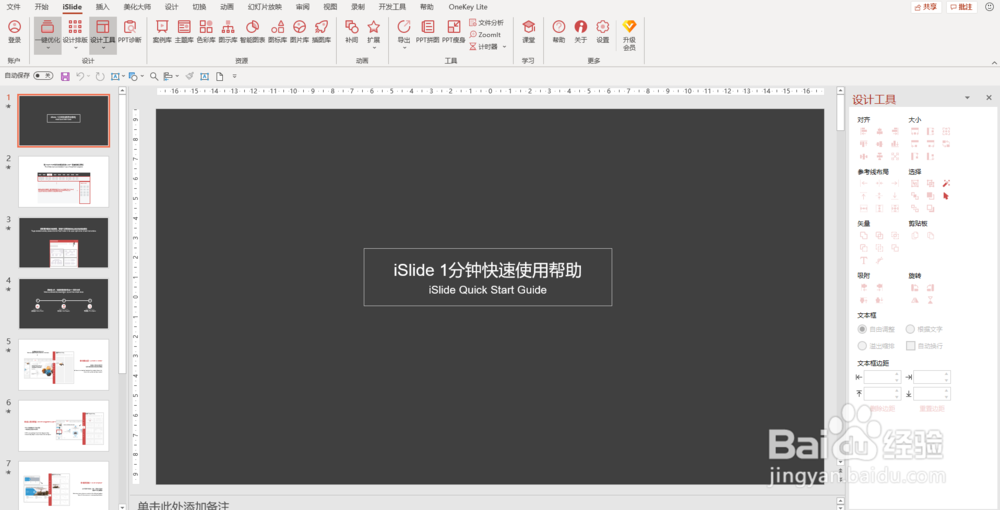Image resolution: width=1000 pixels, height=510 pixels.
Task: Click the red cursor arrow selection icon
Action: click(946, 196)
